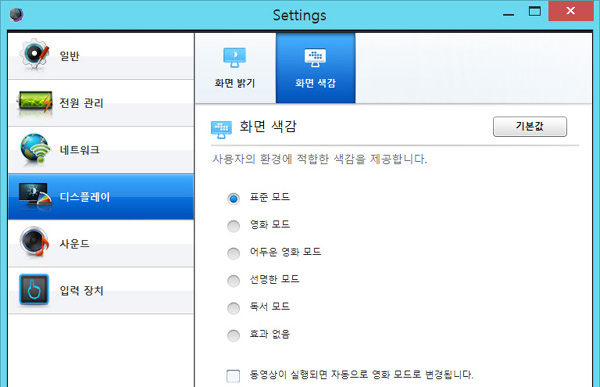The height and width of the screenshot is (387, 600).
Task: Click the 화면 색감 section header icon
Action: click(221, 129)
